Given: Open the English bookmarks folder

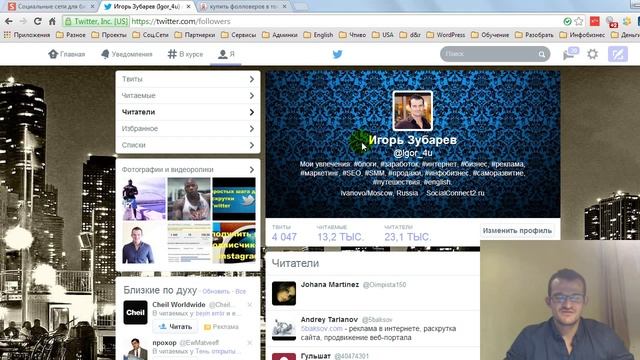Looking at the screenshot, I should click(x=318, y=35).
